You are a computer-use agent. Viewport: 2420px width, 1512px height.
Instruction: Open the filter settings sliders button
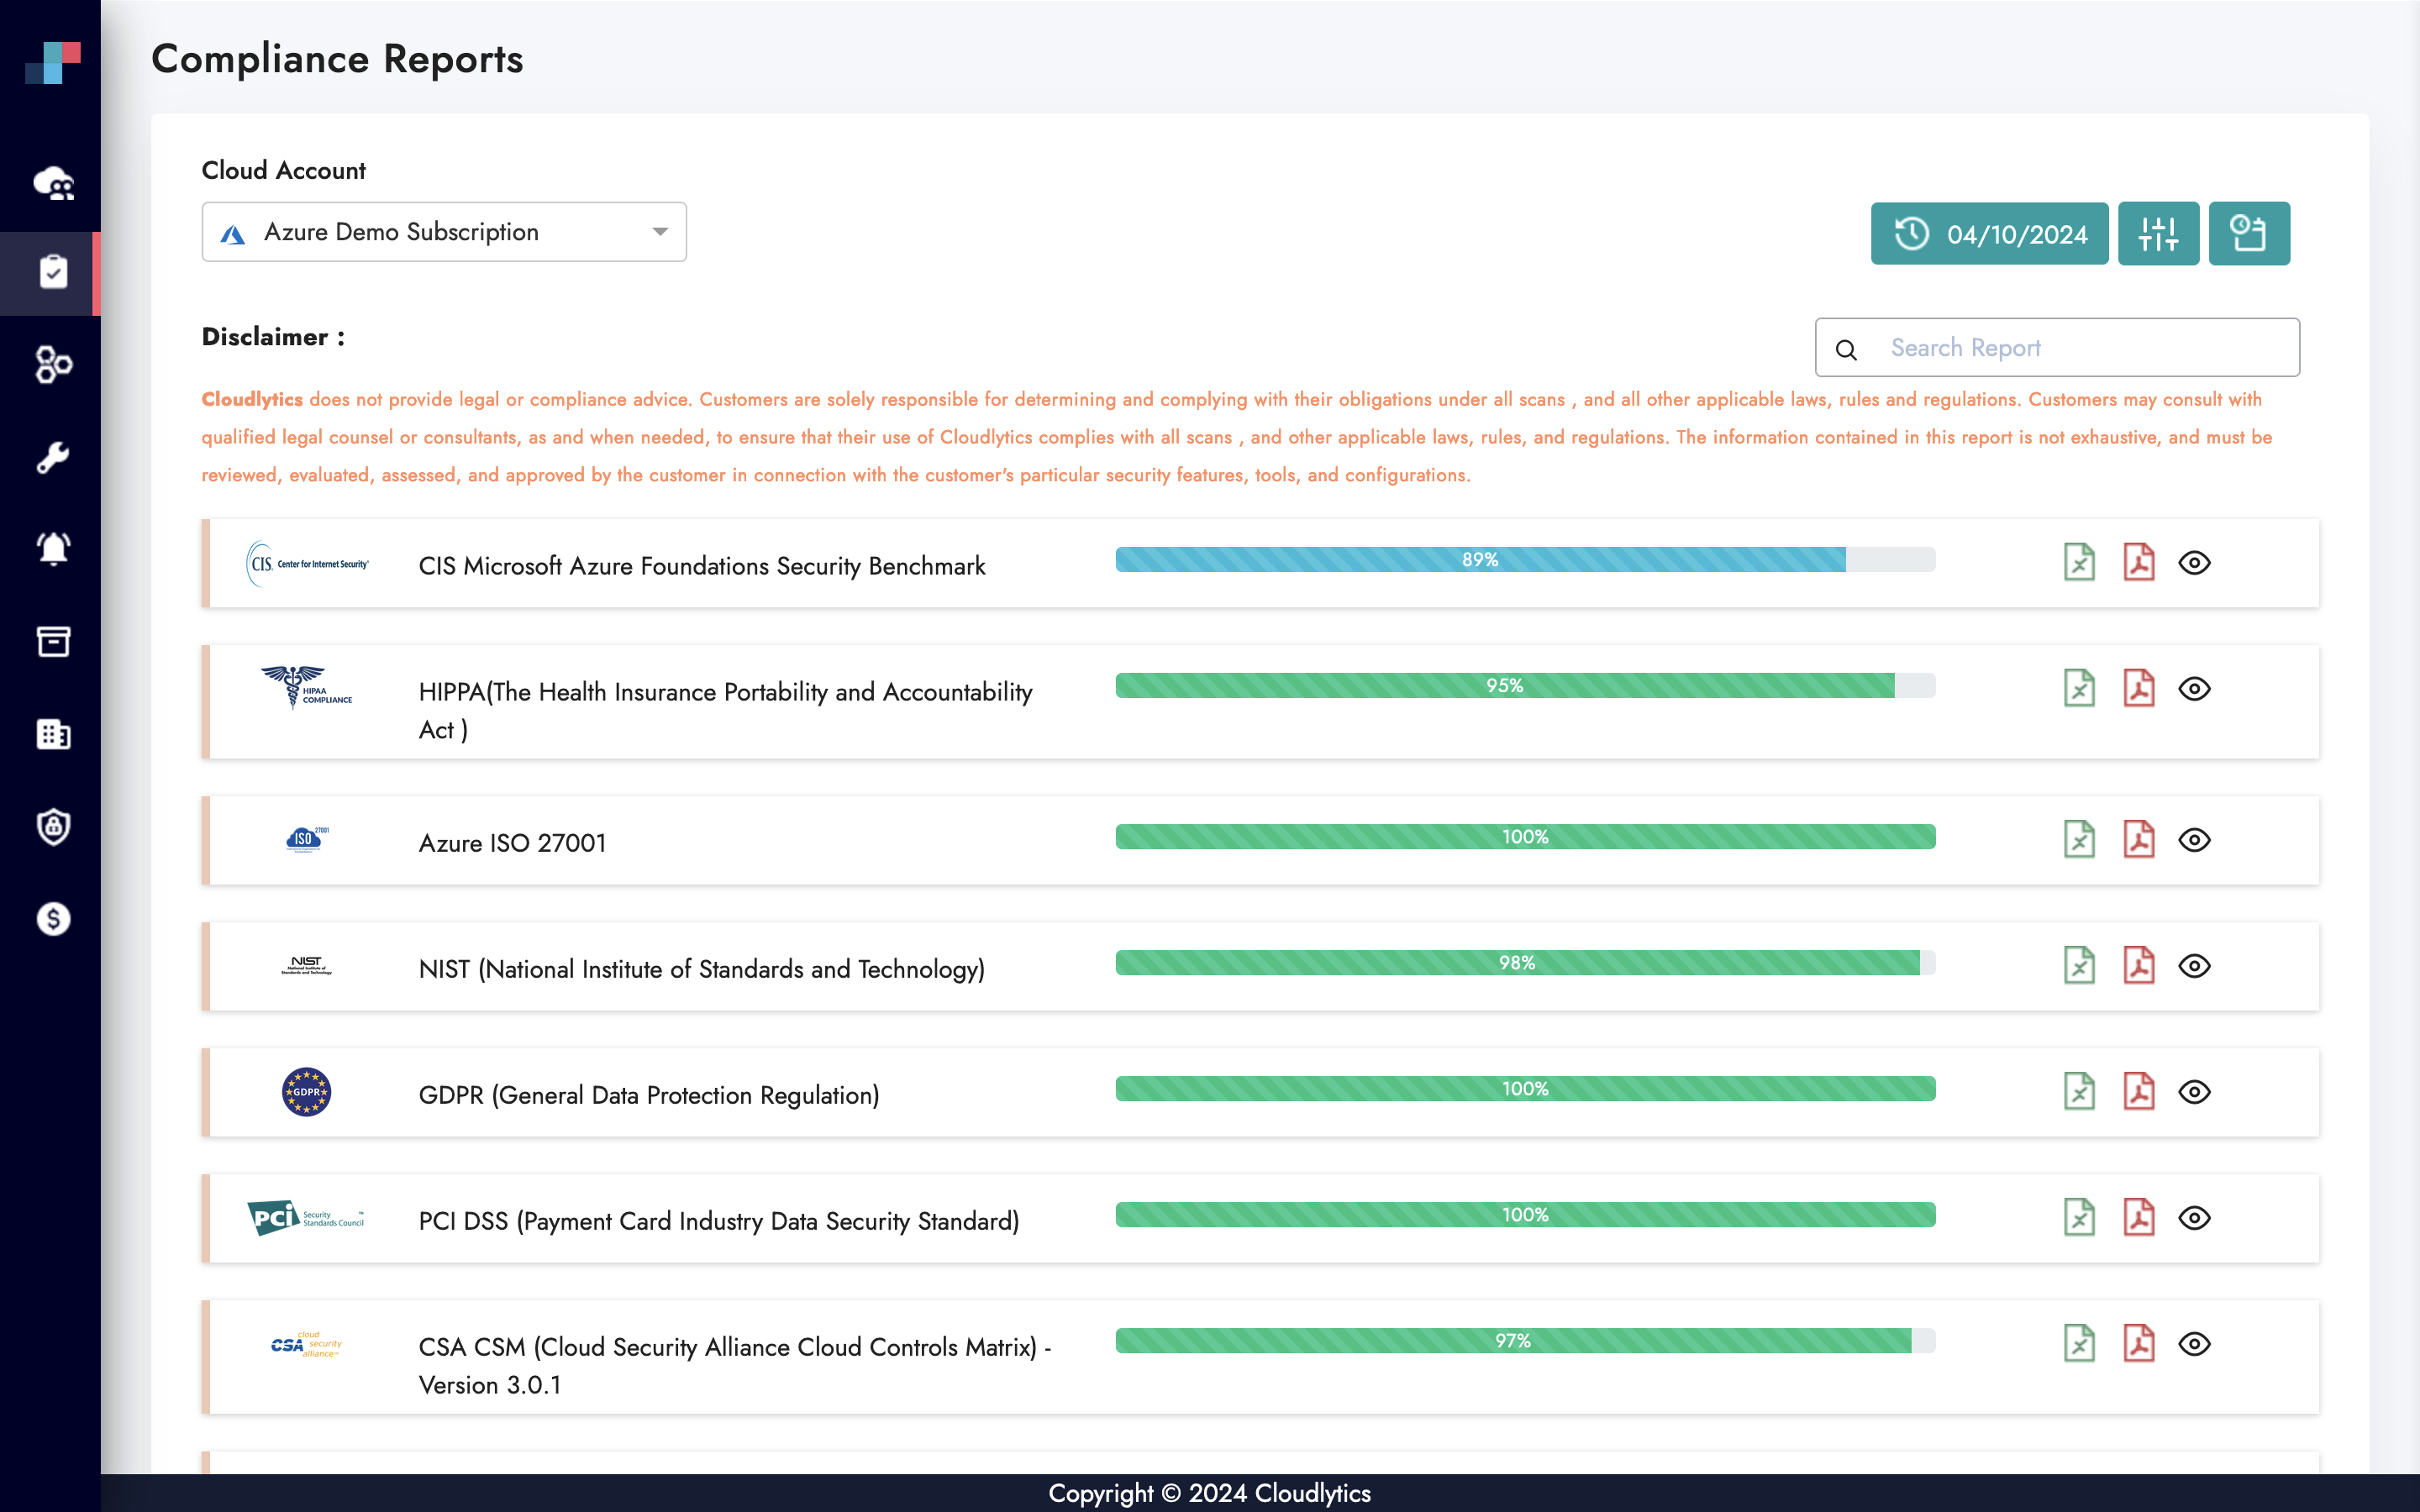click(2157, 233)
